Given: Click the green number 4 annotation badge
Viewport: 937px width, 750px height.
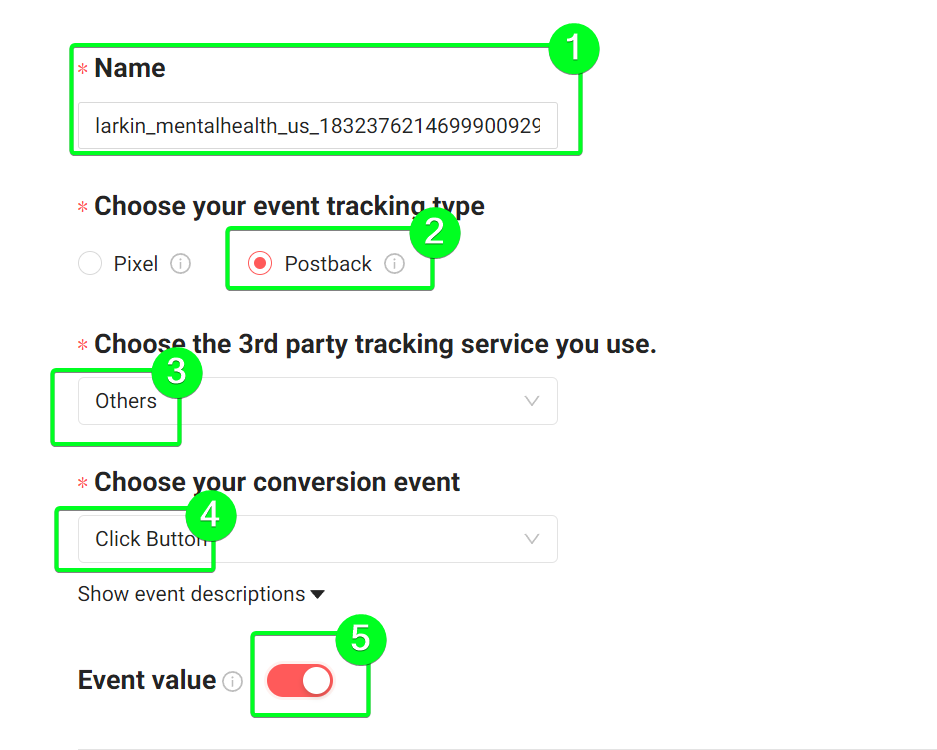Looking at the screenshot, I should point(210,515).
